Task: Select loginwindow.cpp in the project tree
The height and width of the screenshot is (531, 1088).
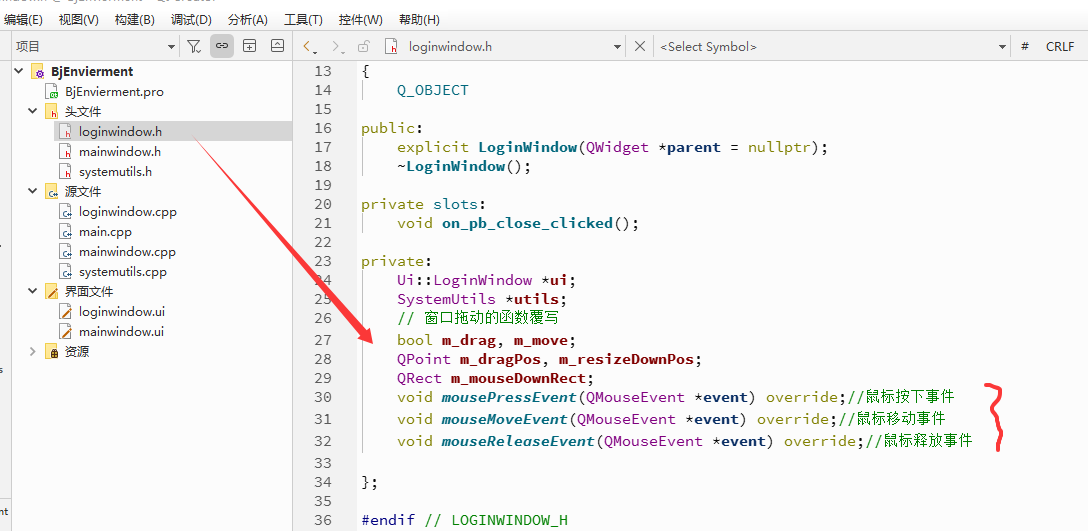Action: (128, 212)
